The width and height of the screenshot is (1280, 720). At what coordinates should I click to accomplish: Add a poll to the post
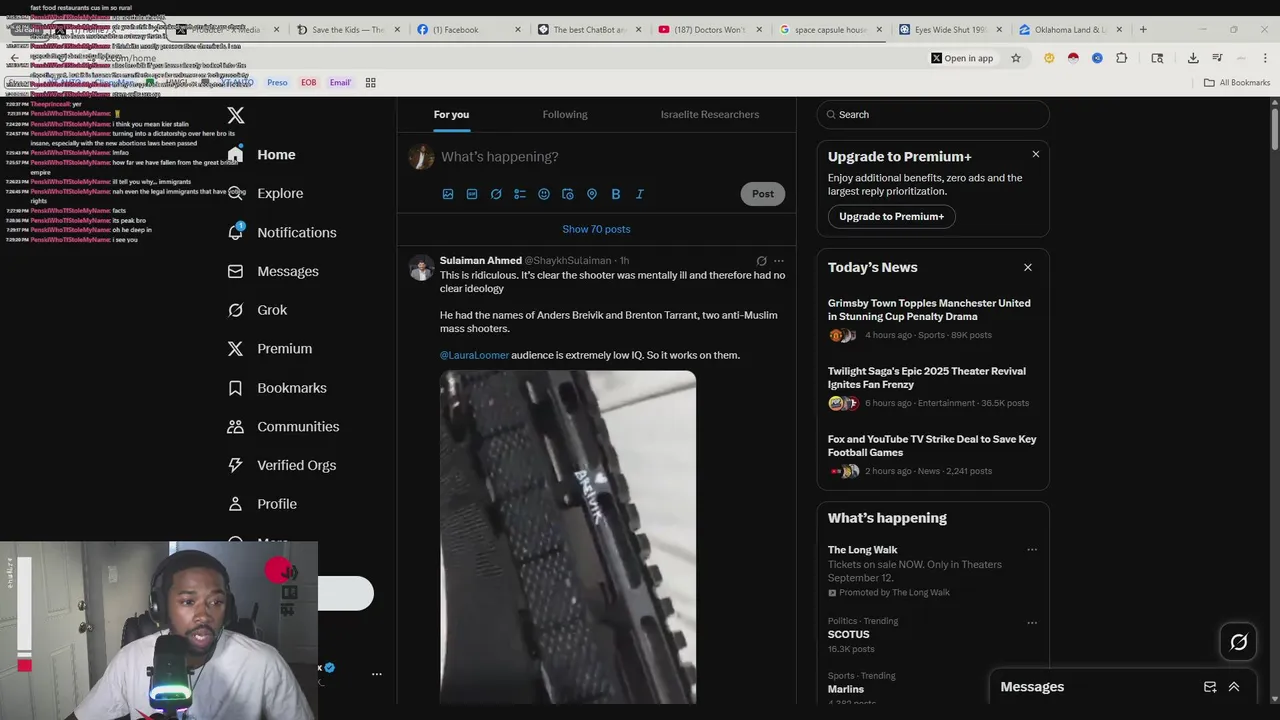(520, 194)
